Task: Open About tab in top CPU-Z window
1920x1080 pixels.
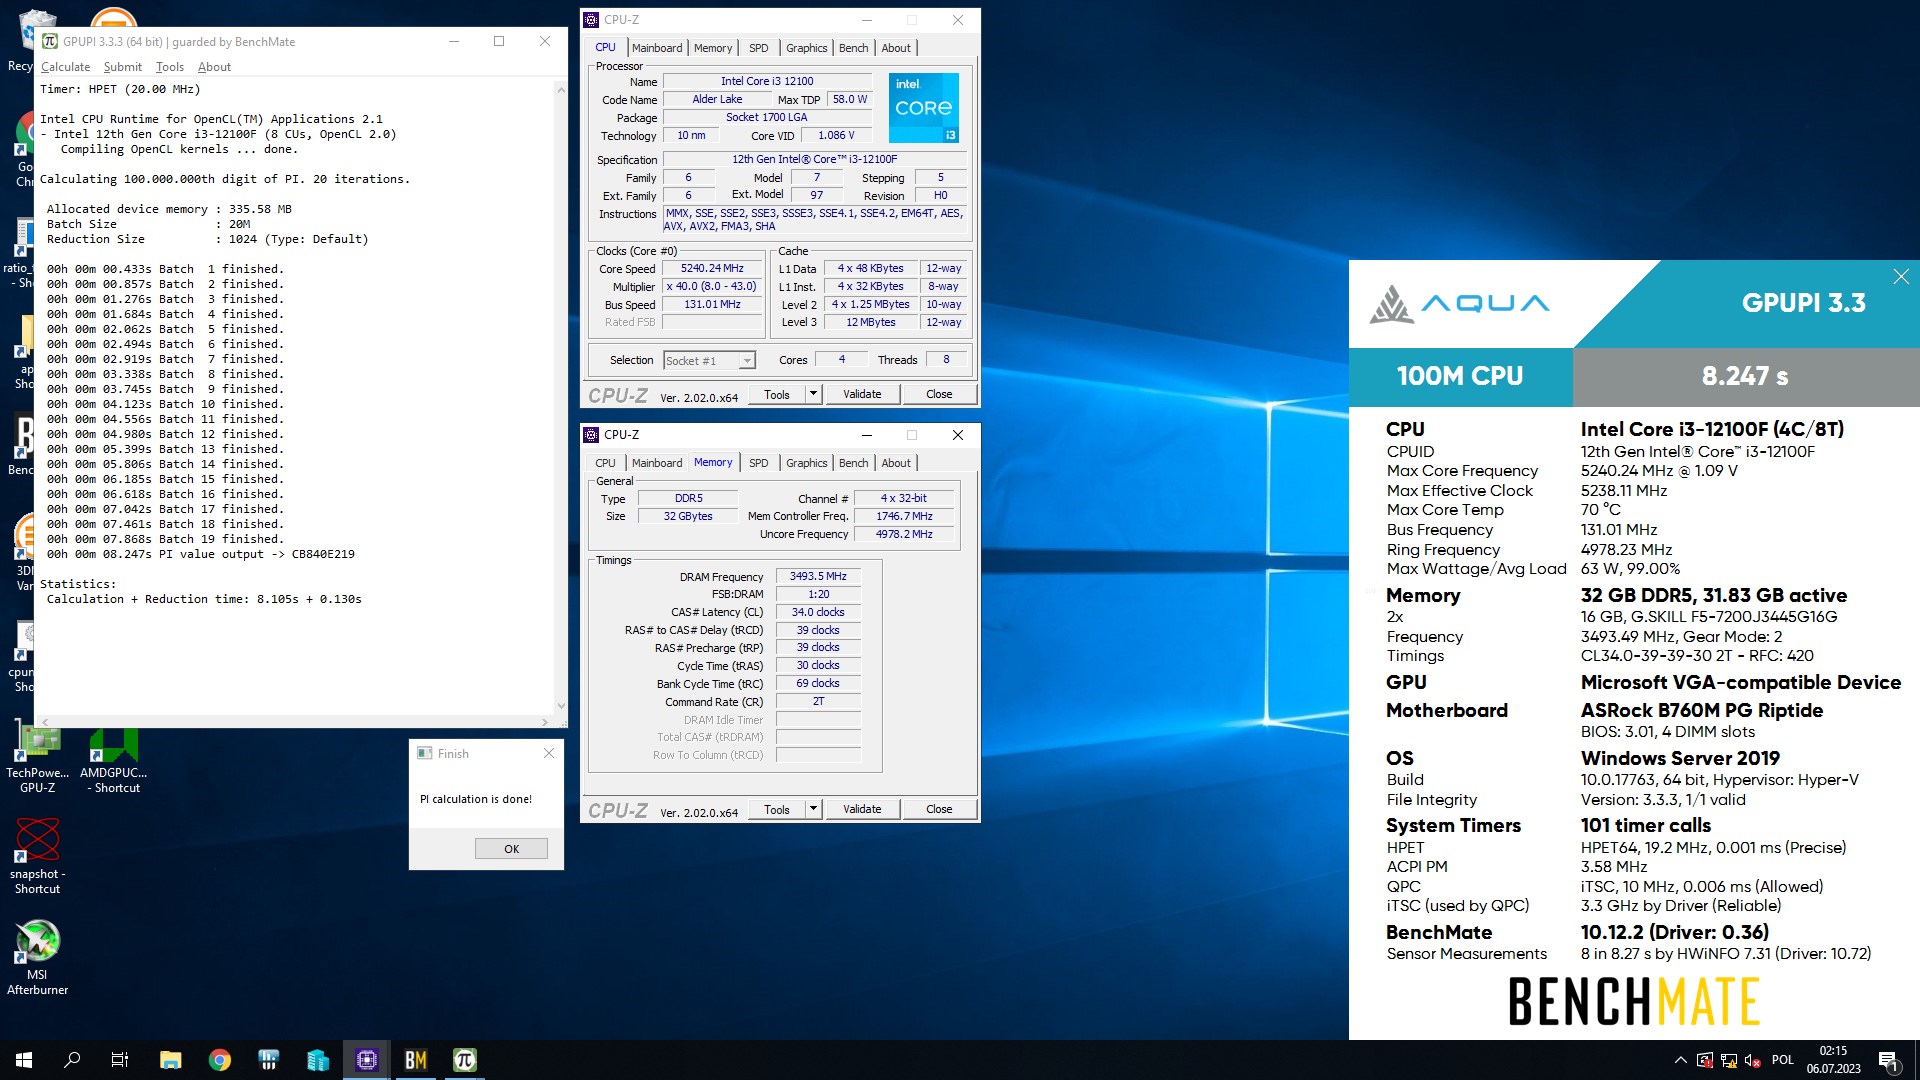Action: [896, 48]
